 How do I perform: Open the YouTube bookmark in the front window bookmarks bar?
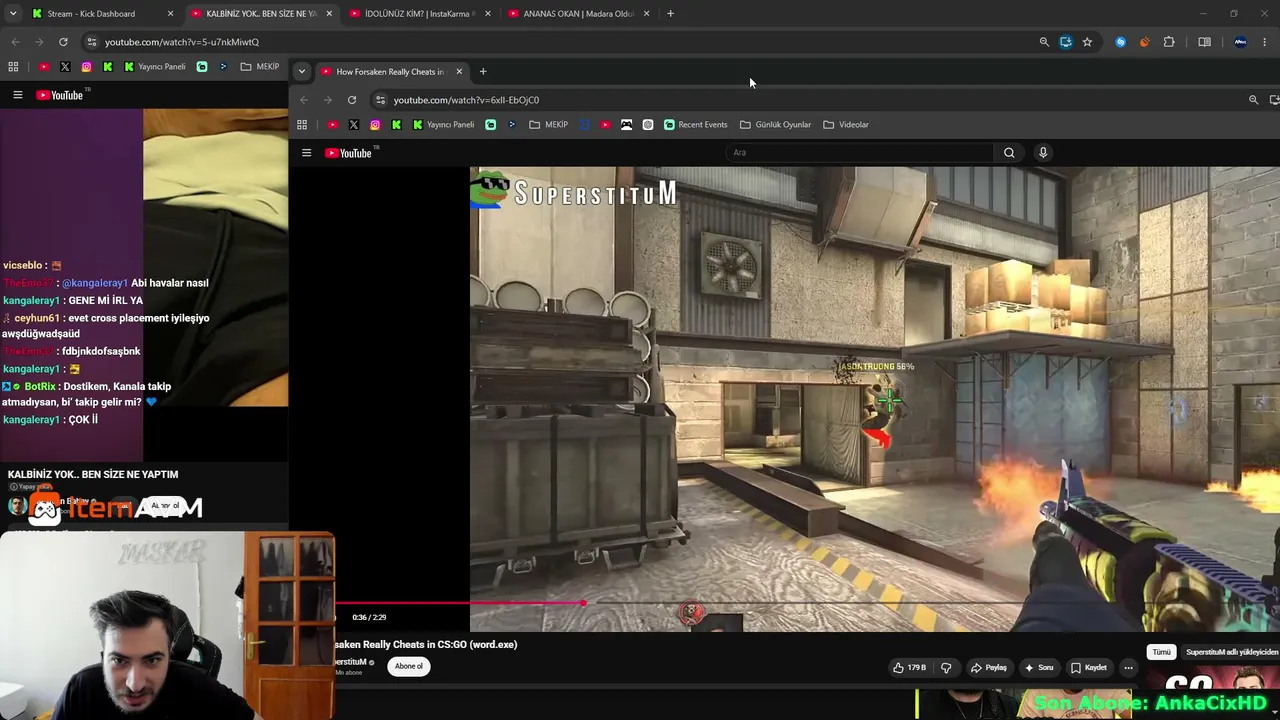tap(332, 125)
